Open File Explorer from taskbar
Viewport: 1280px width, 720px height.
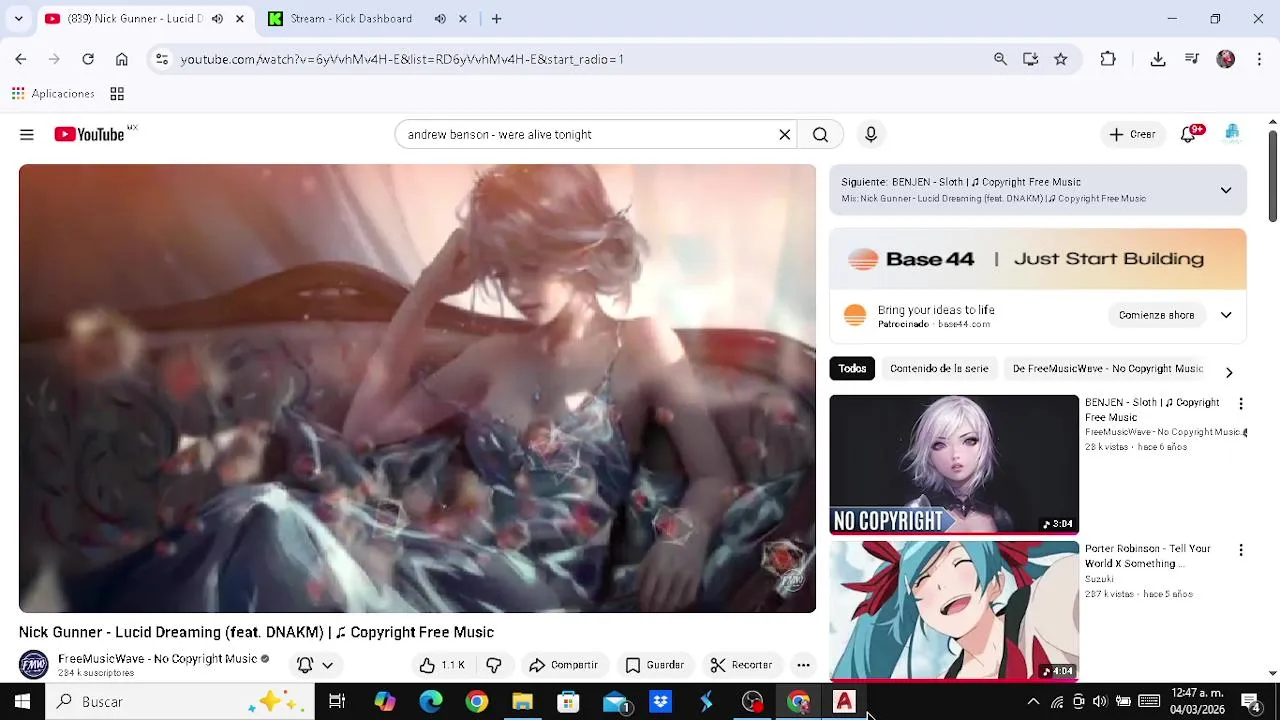point(522,702)
